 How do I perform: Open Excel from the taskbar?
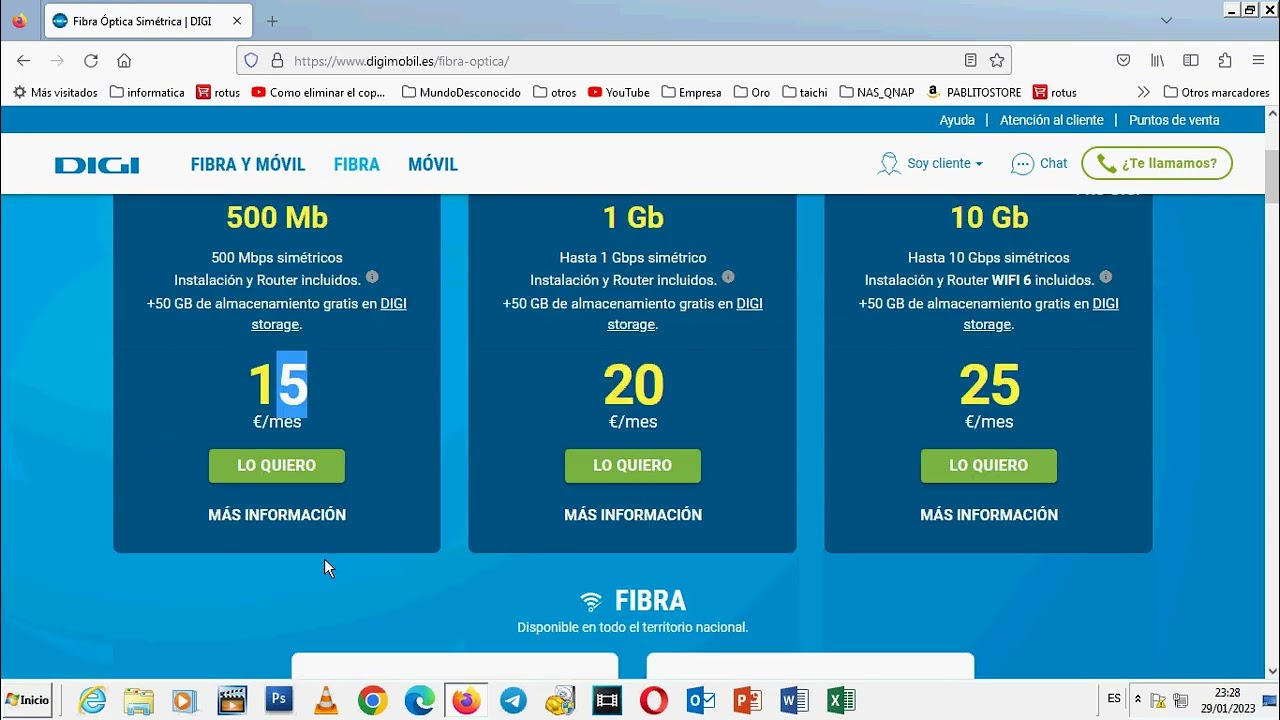click(841, 701)
